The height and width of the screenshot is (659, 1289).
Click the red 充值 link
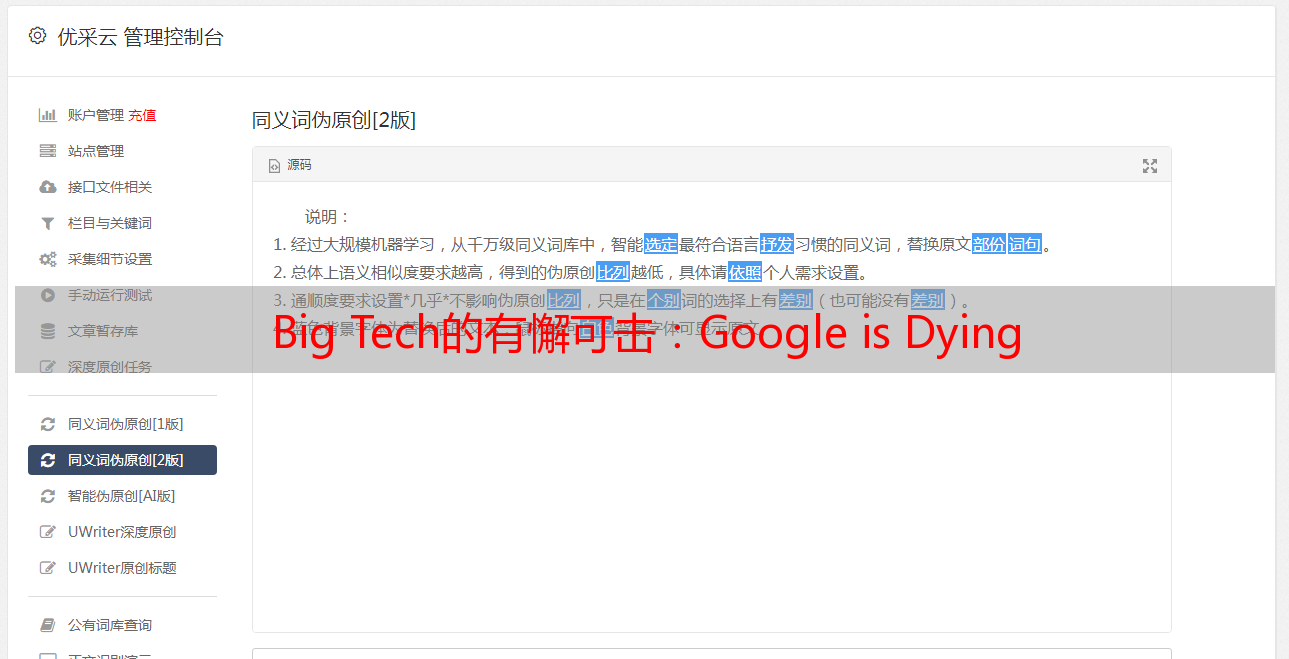click(x=142, y=115)
